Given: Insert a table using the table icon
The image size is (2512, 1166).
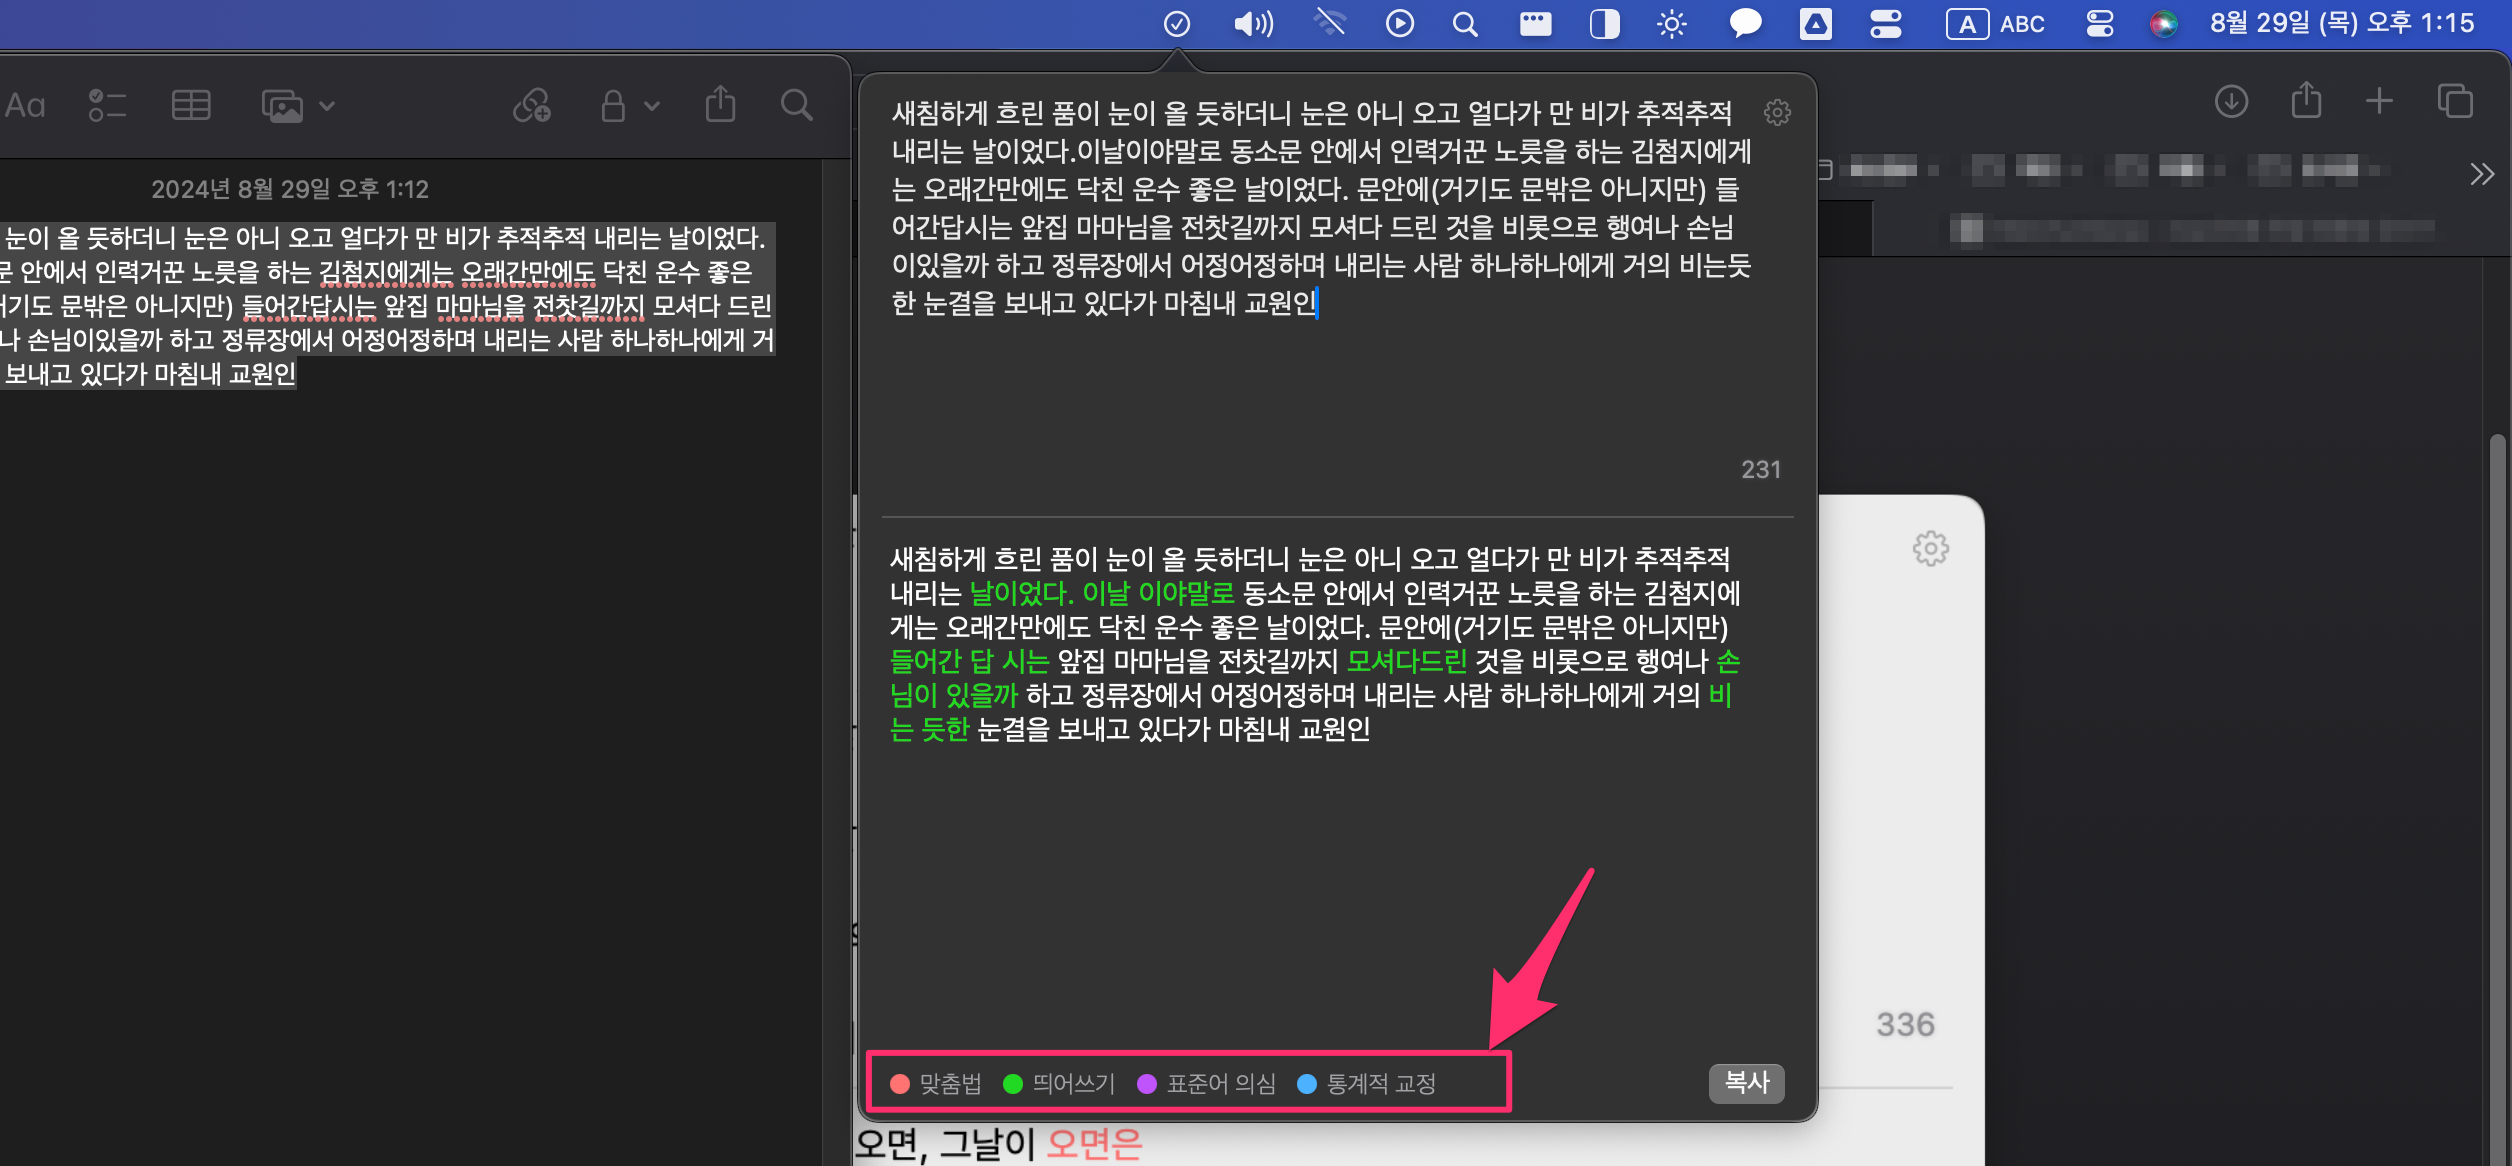Looking at the screenshot, I should [x=190, y=105].
